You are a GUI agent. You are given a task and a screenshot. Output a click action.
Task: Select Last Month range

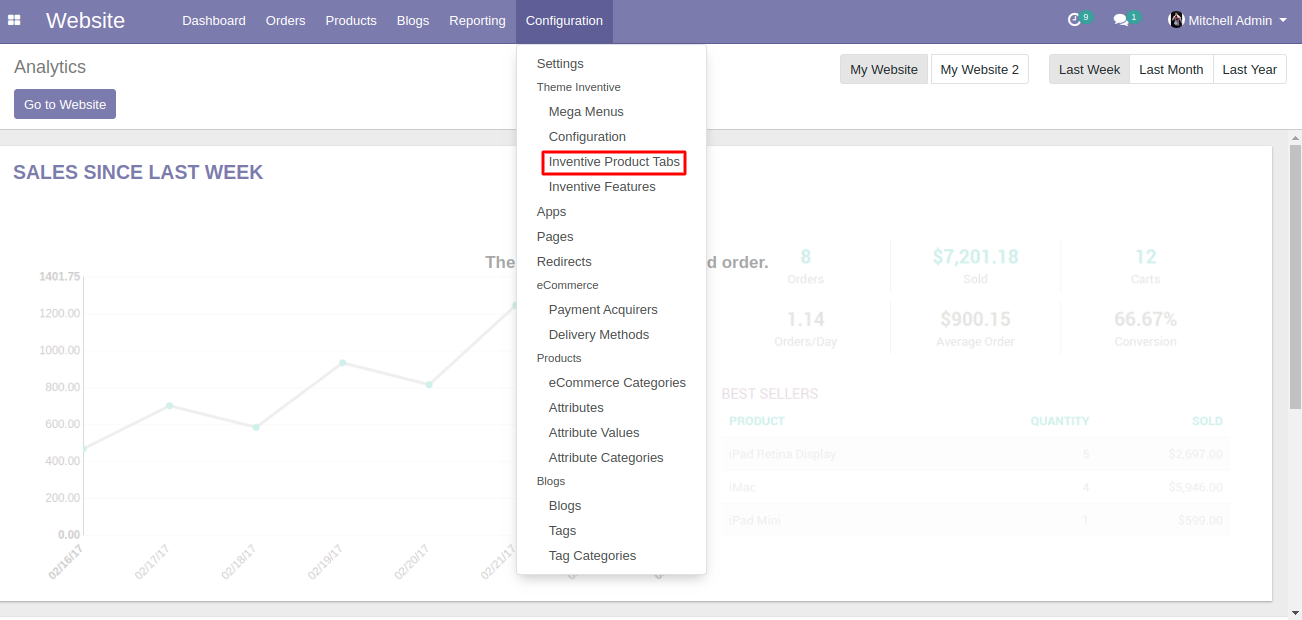click(x=1171, y=69)
